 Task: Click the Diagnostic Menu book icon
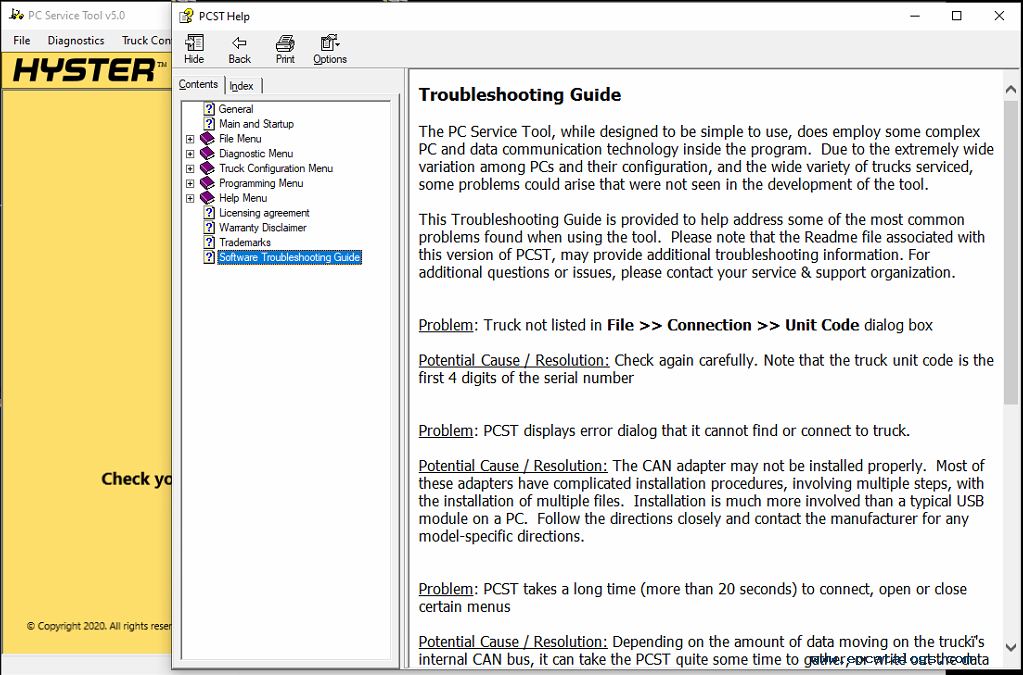pos(208,154)
